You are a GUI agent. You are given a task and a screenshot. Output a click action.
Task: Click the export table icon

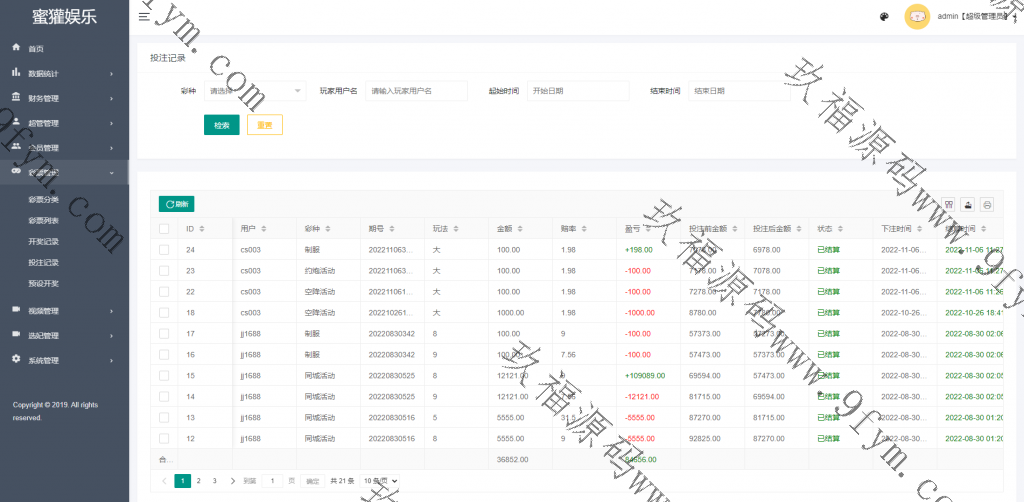pyautogui.click(x=968, y=204)
